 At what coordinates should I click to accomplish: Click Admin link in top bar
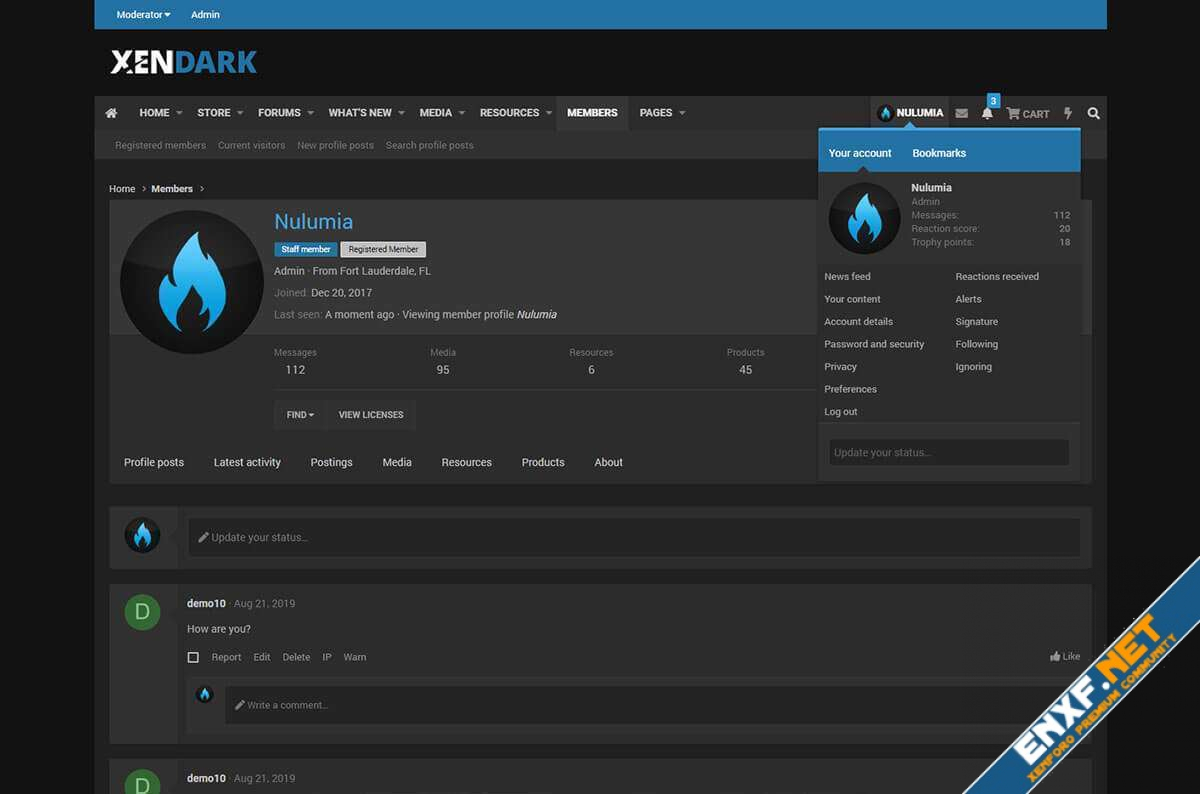point(205,15)
